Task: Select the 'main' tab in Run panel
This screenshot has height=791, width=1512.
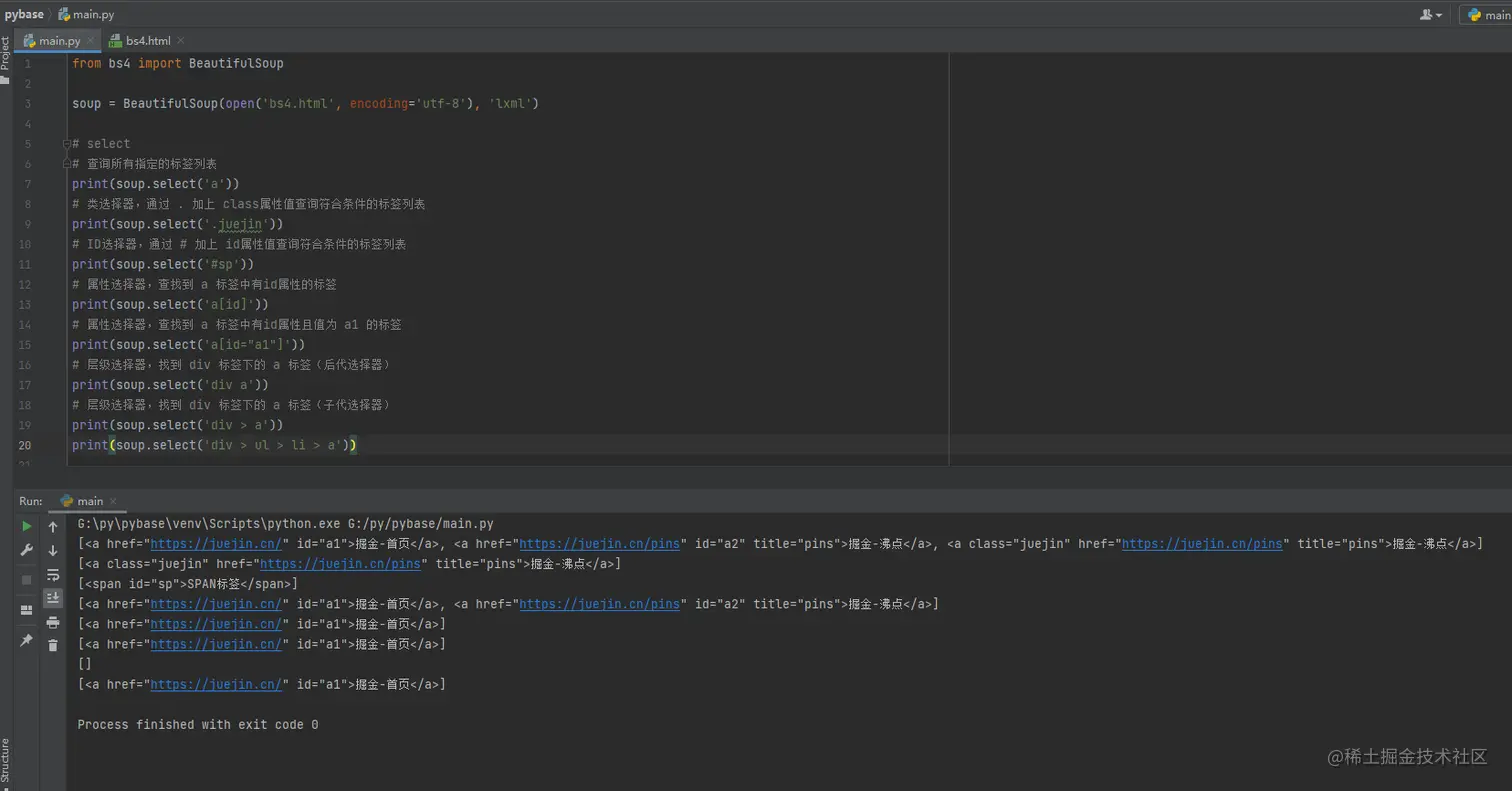Action: 89,501
